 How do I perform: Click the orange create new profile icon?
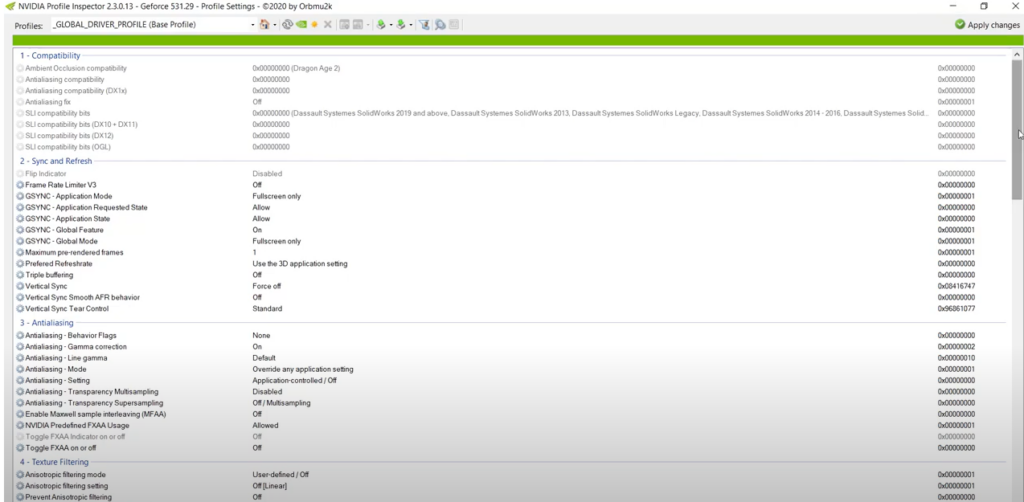click(x=314, y=24)
